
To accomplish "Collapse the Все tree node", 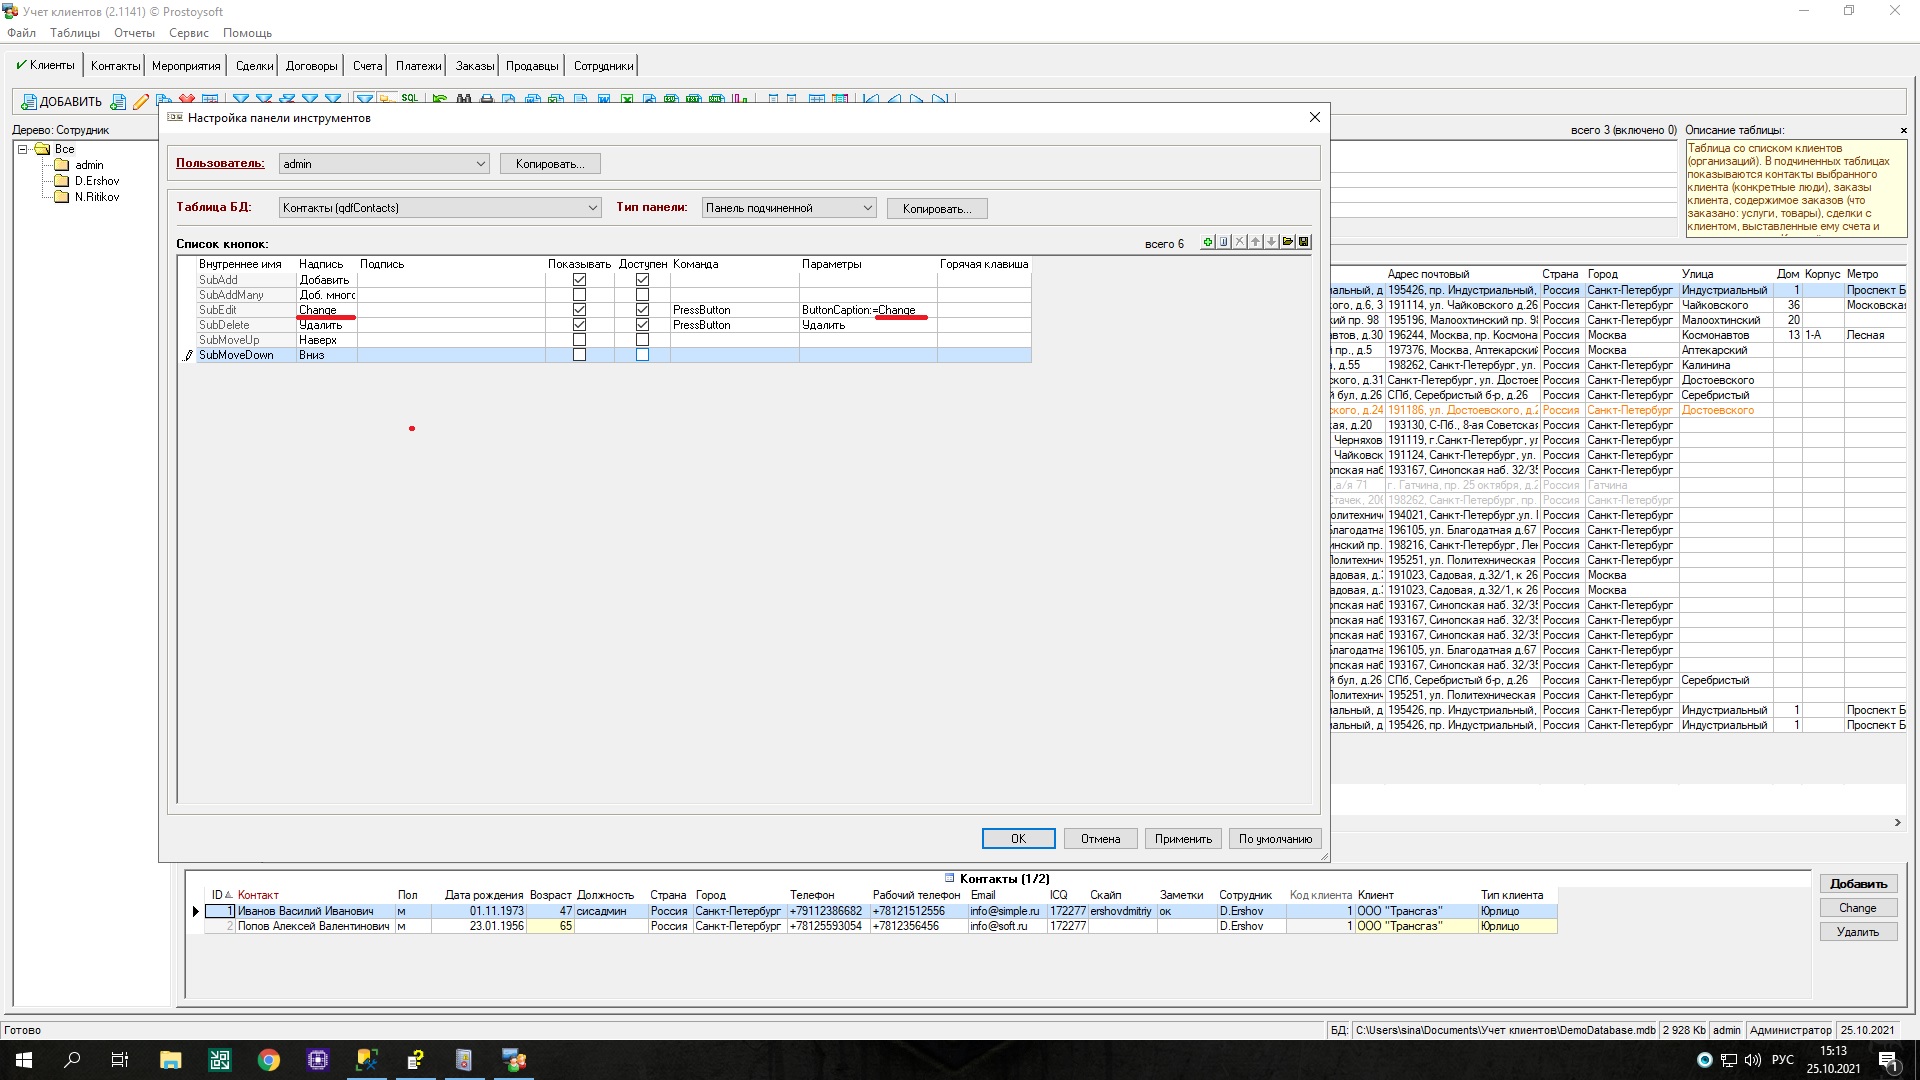I will 23,149.
